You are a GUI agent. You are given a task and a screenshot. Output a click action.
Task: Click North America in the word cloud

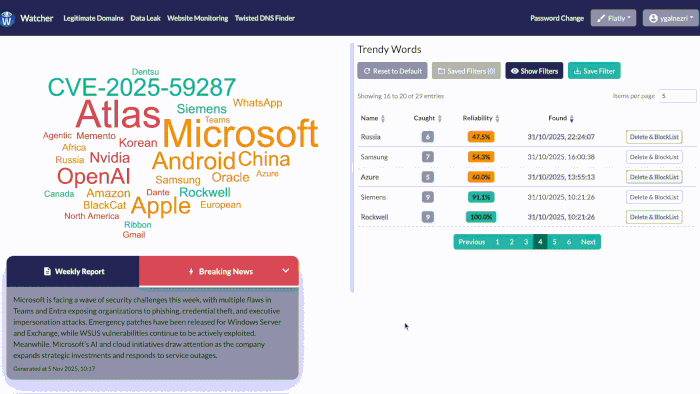coord(92,216)
